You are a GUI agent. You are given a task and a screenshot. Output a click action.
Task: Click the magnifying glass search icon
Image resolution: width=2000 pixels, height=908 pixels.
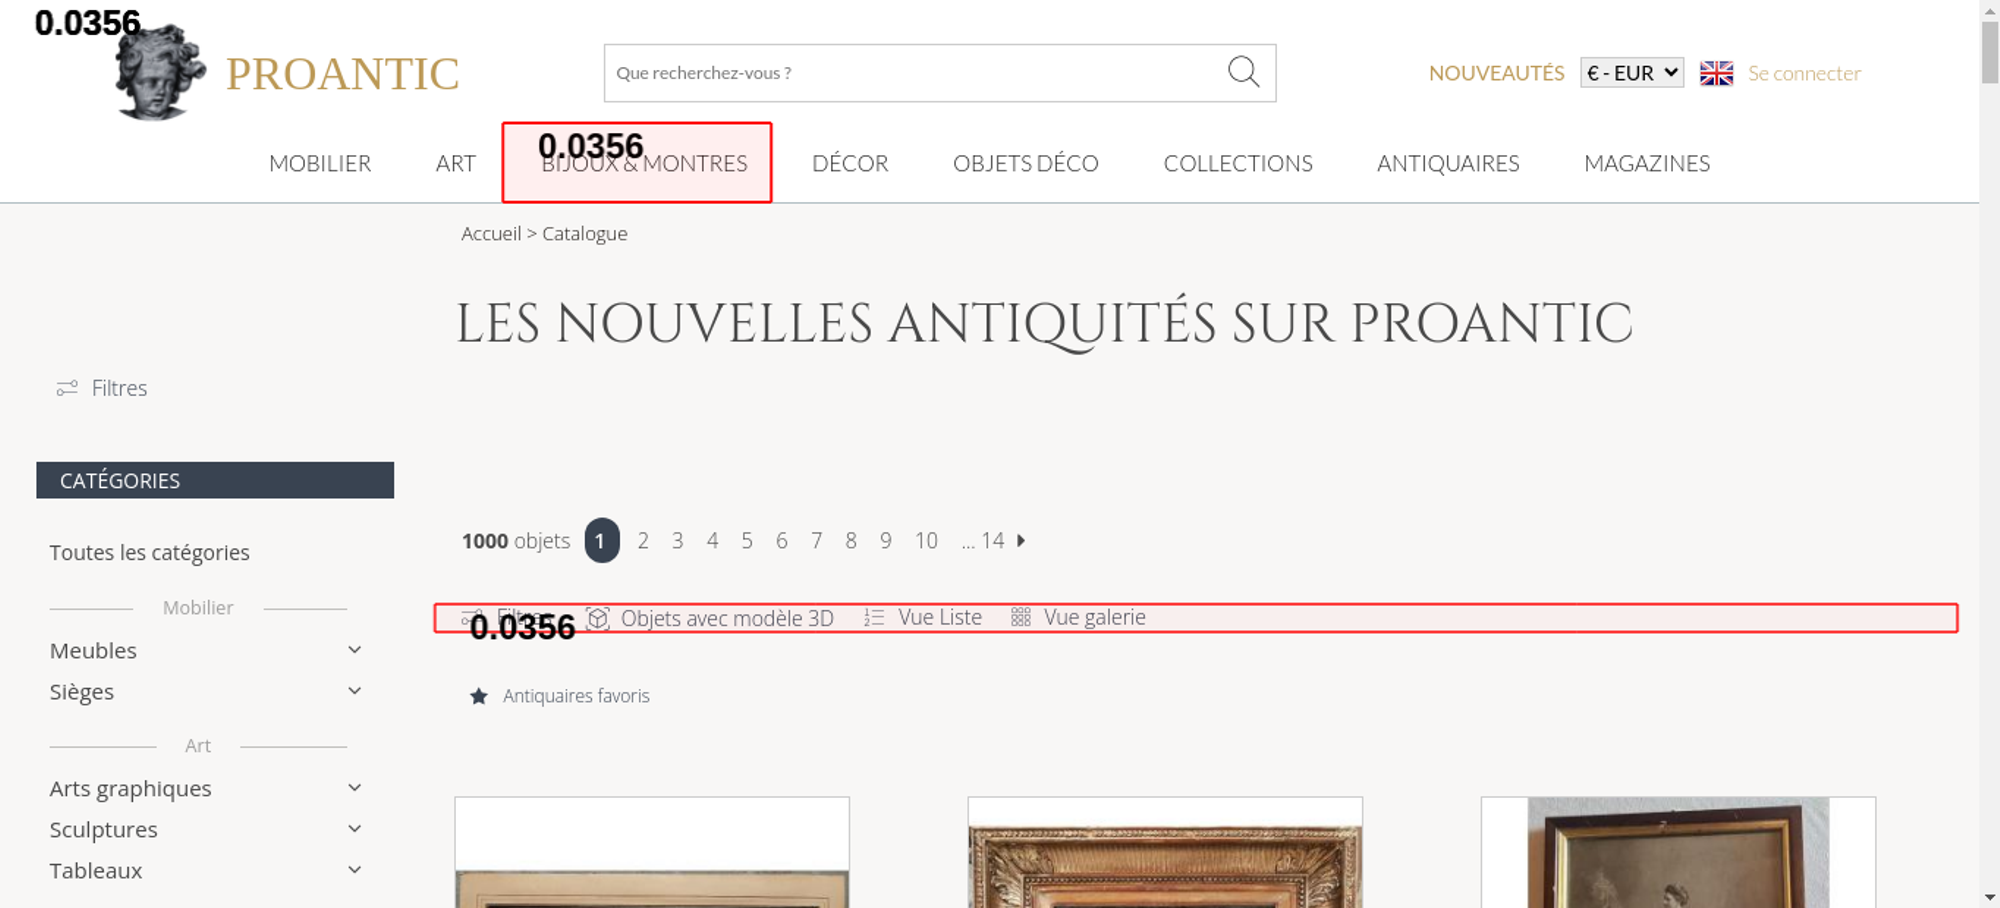[1243, 72]
